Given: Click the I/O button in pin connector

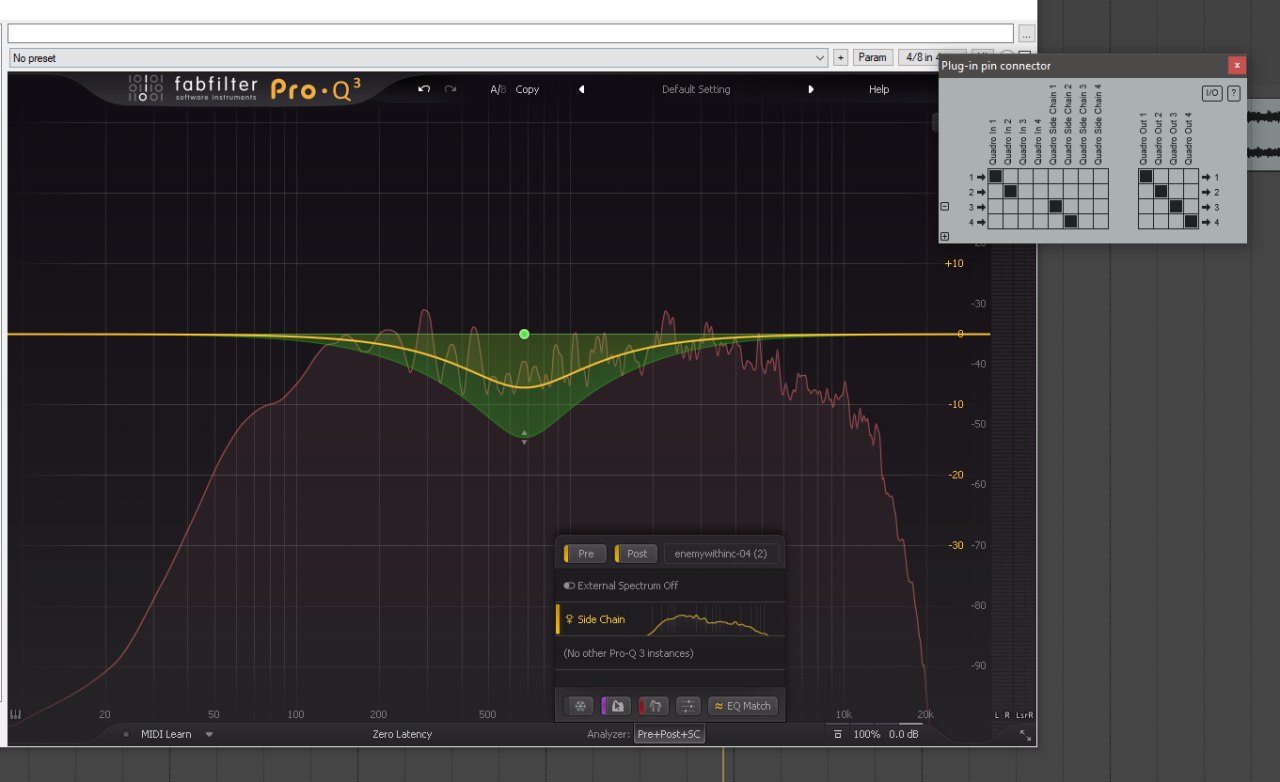Looking at the screenshot, I should (x=1211, y=93).
